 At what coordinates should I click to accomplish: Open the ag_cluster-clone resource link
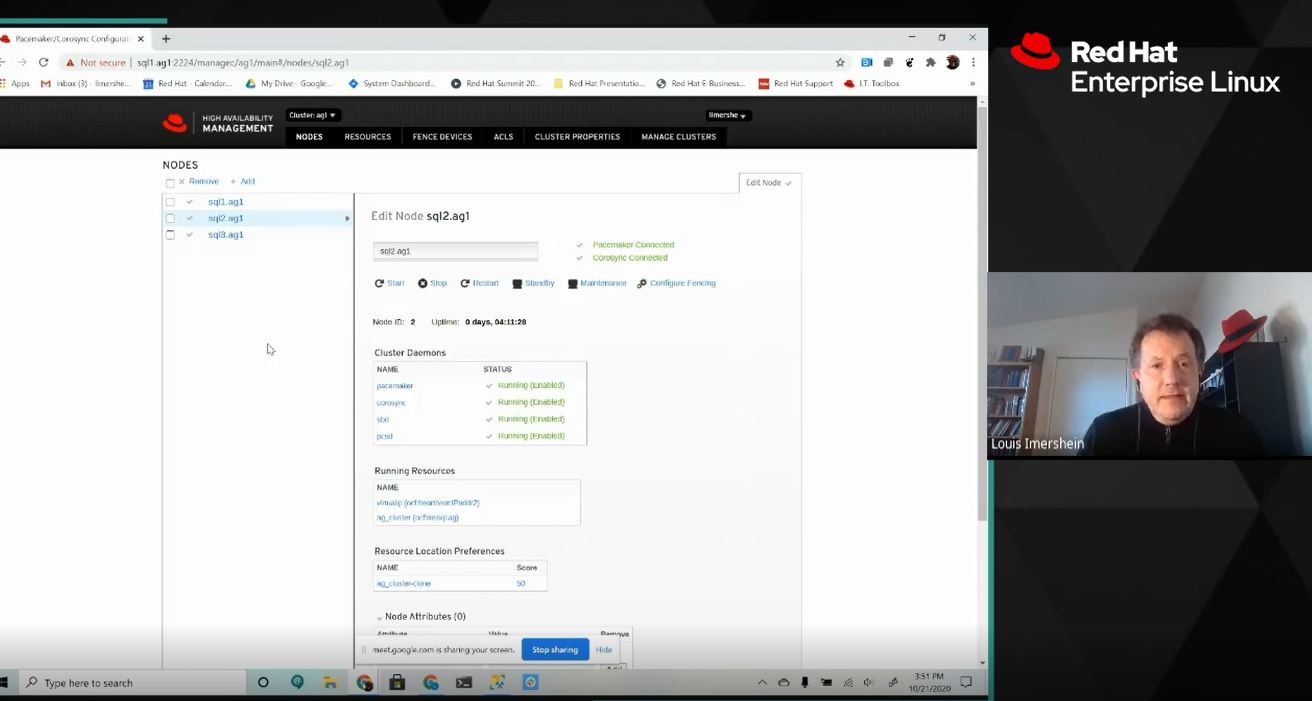coord(405,583)
